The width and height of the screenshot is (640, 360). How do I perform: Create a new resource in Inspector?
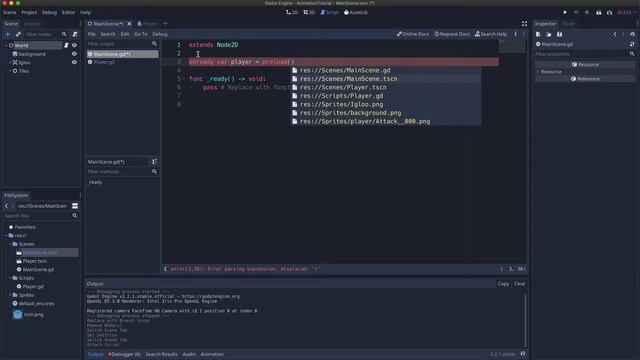pos(538,34)
